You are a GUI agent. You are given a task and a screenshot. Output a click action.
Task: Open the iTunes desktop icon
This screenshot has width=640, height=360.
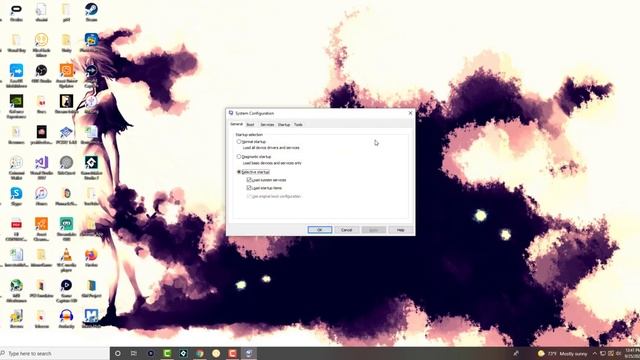pyautogui.click(x=41, y=196)
